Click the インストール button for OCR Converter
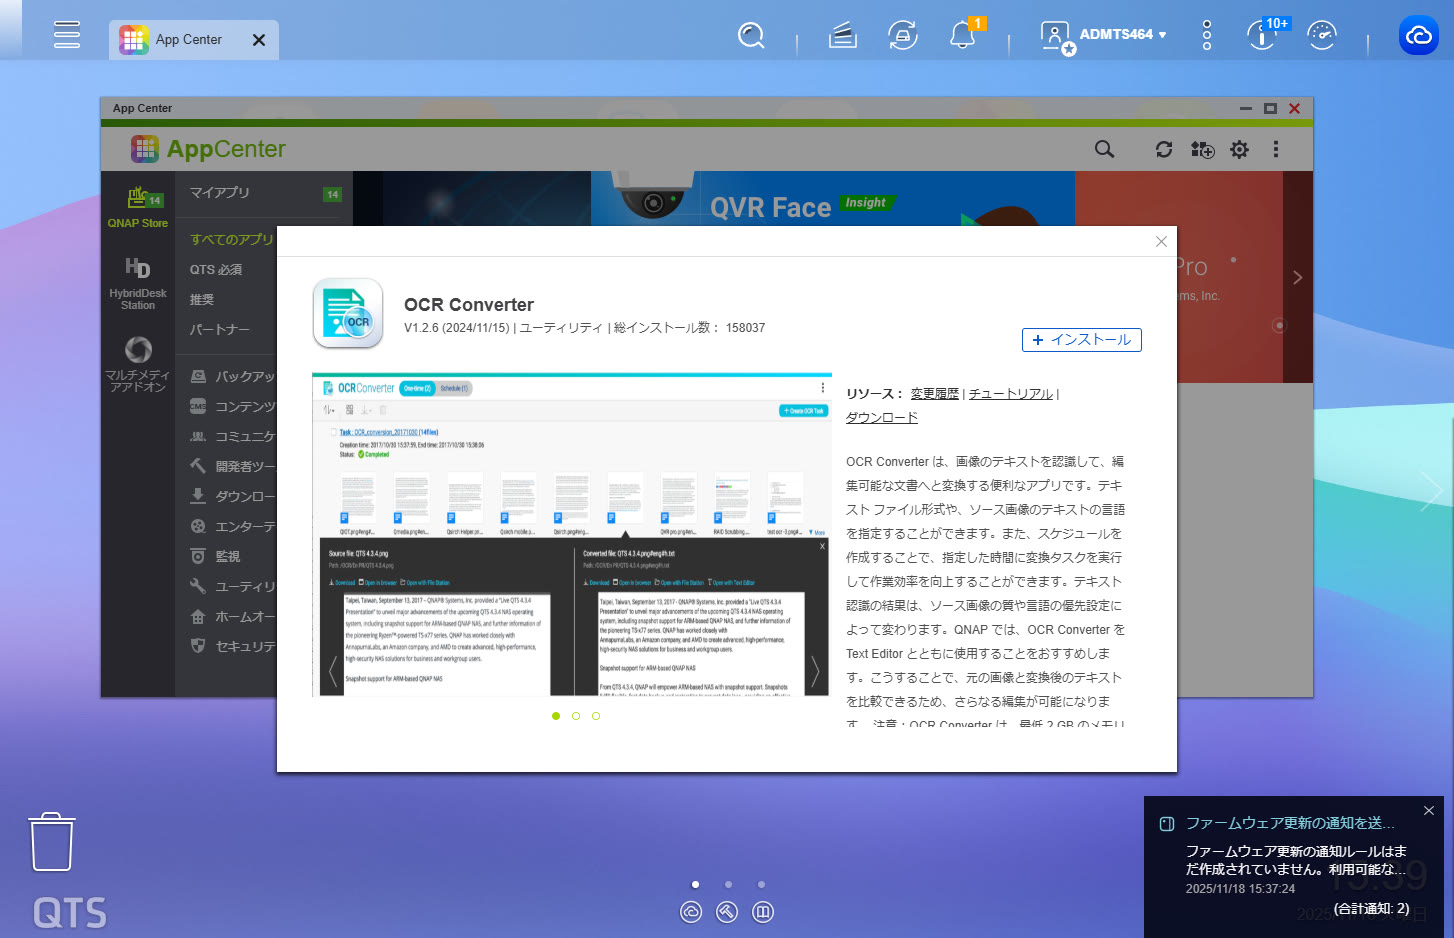 (x=1081, y=340)
